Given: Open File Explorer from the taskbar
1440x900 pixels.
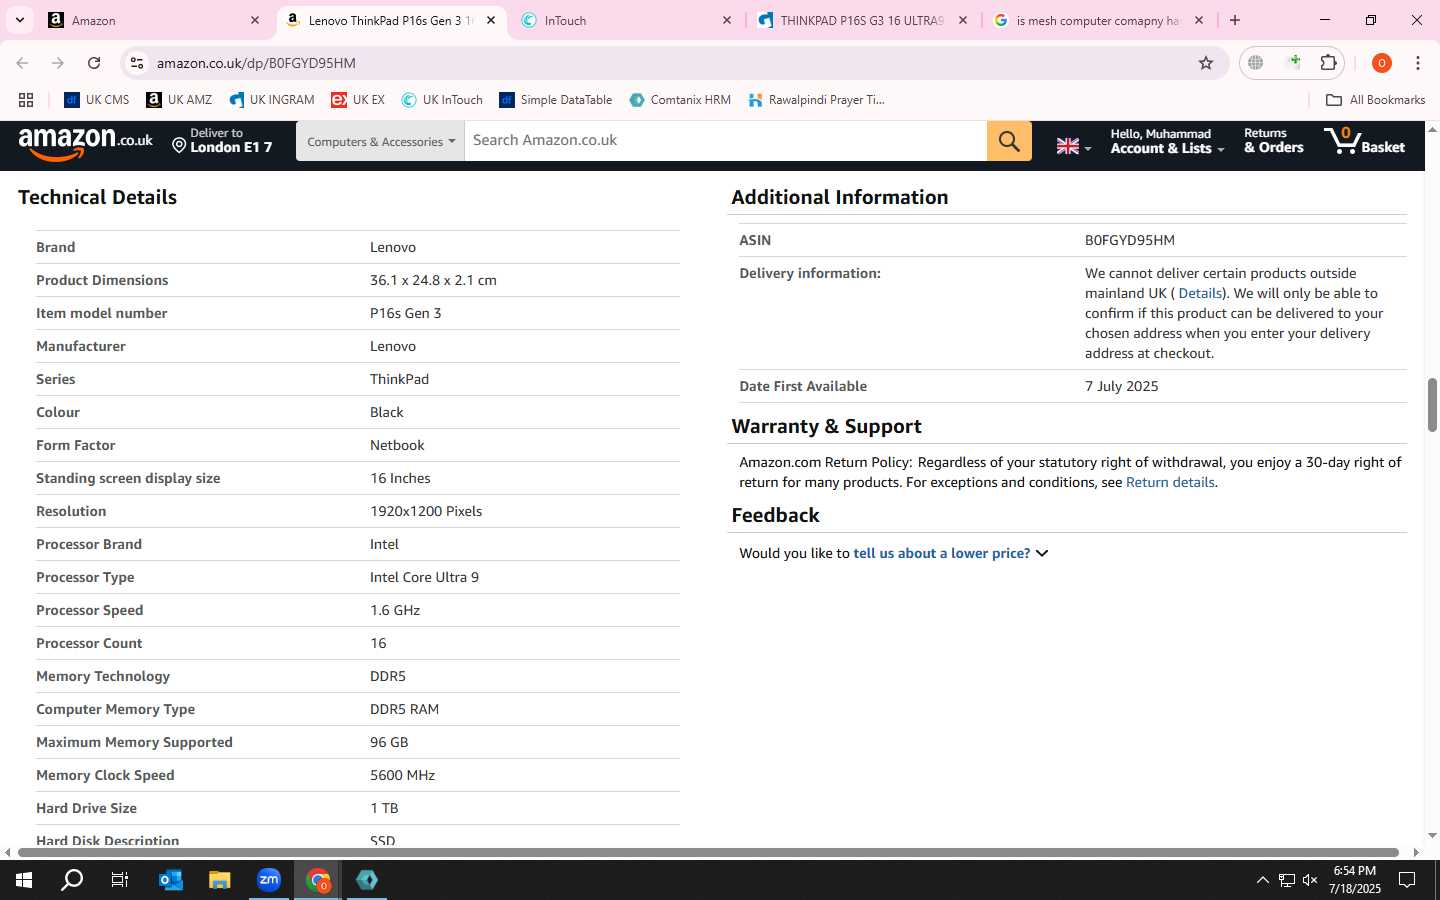Looking at the screenshot, I should [x=219, y=880].
